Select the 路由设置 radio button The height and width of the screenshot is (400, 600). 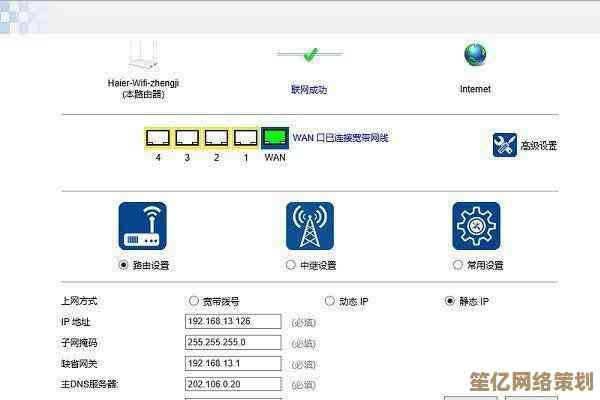pyautogui.click(x=124, y=265)
